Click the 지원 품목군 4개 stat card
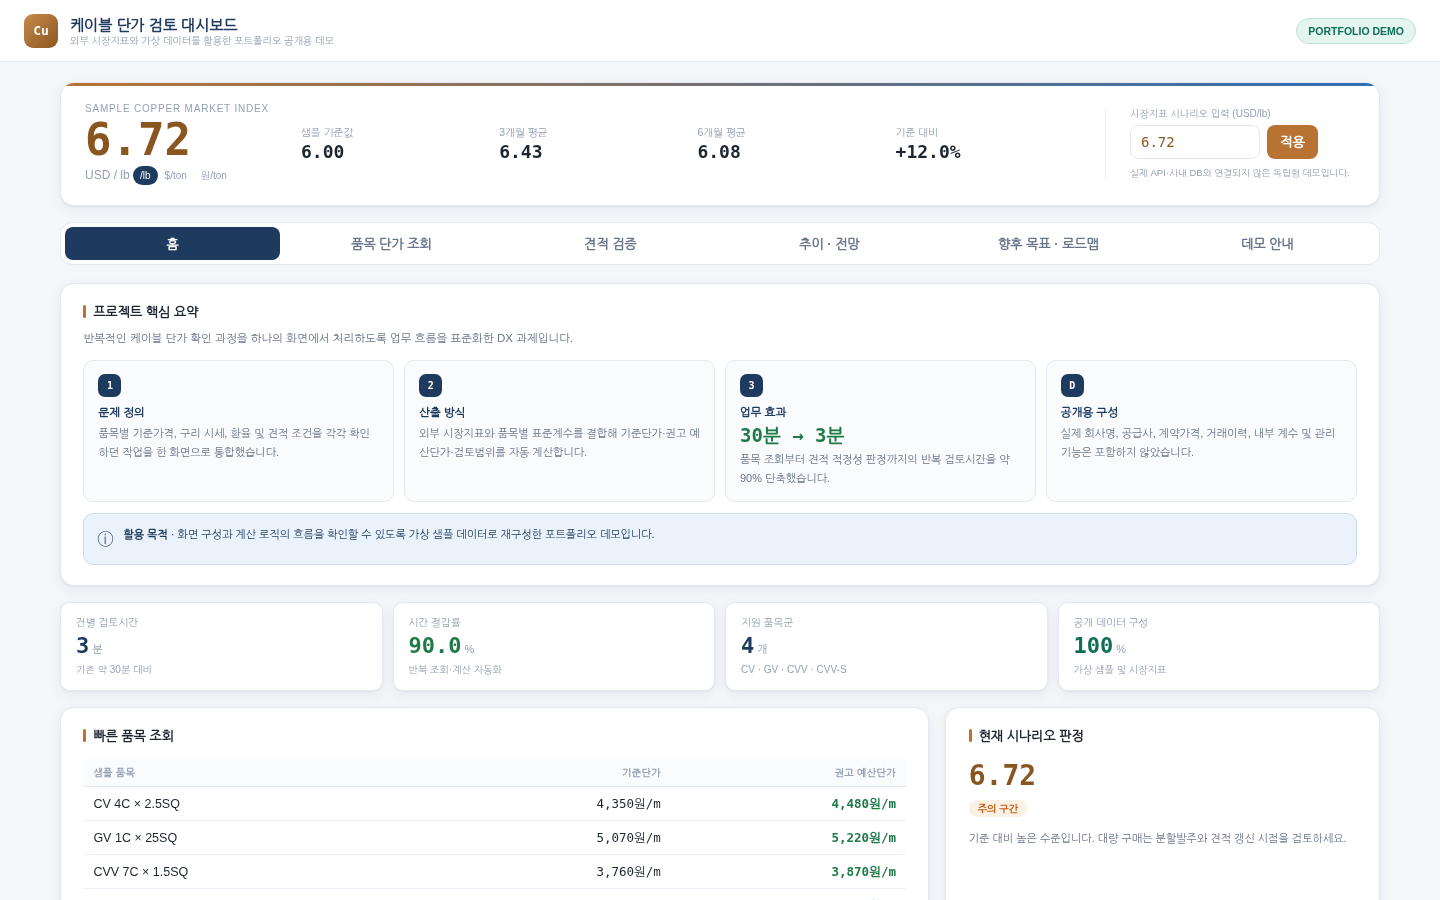Screen dimensions: 1440x900 887,646
